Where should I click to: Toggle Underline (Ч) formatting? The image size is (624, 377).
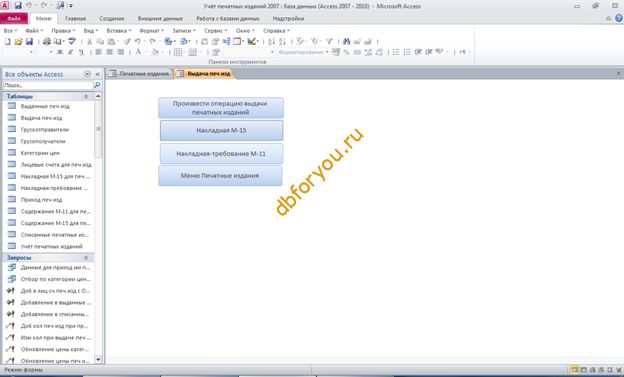(81, 52)
